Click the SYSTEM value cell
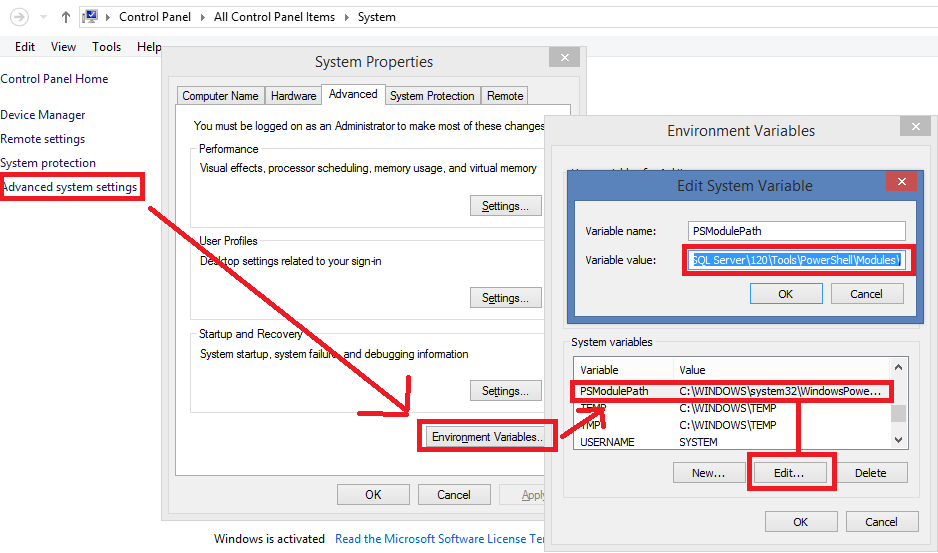The image size is (938, 553). [x=698, y=441]
